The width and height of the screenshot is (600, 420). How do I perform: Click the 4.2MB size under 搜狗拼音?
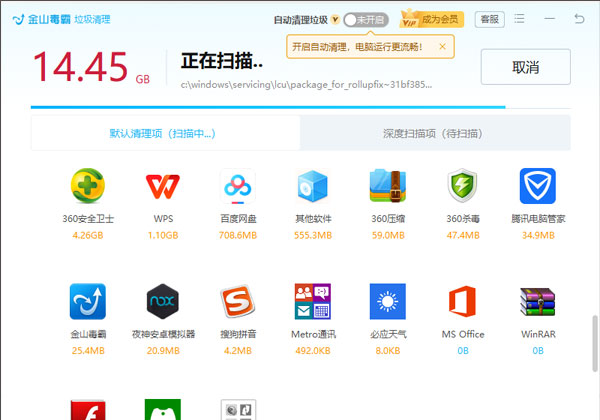pos(238,351)
